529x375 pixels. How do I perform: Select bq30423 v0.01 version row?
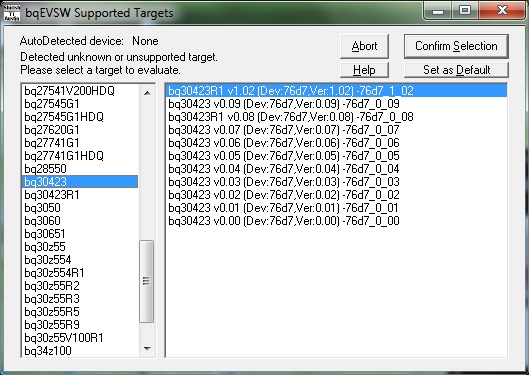[336, 208]
